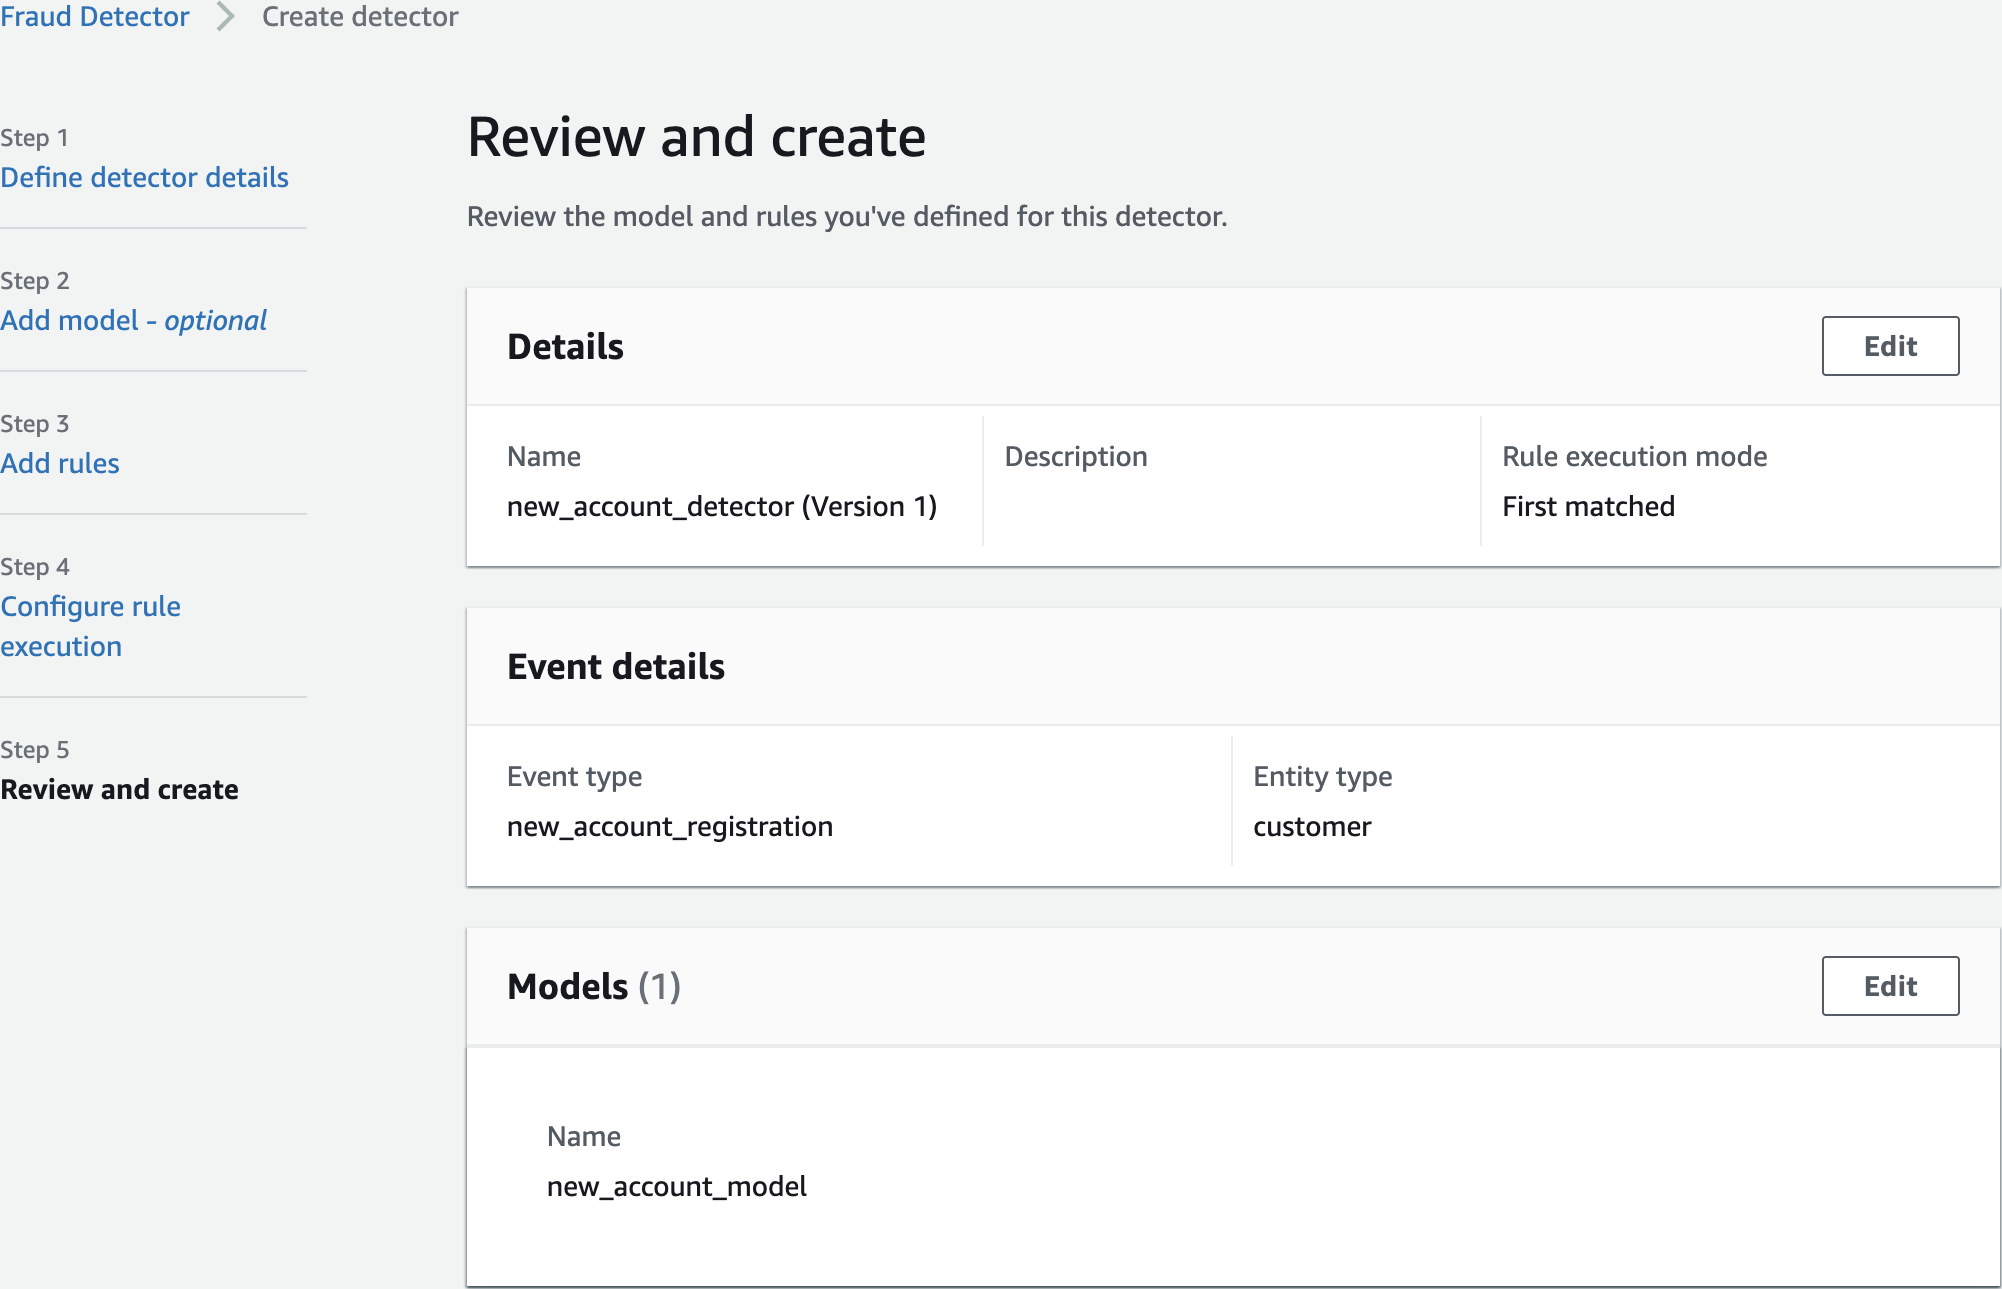2002x1289 pixels.
Task: Click the Models (1) section header
Action: (594, 986)
